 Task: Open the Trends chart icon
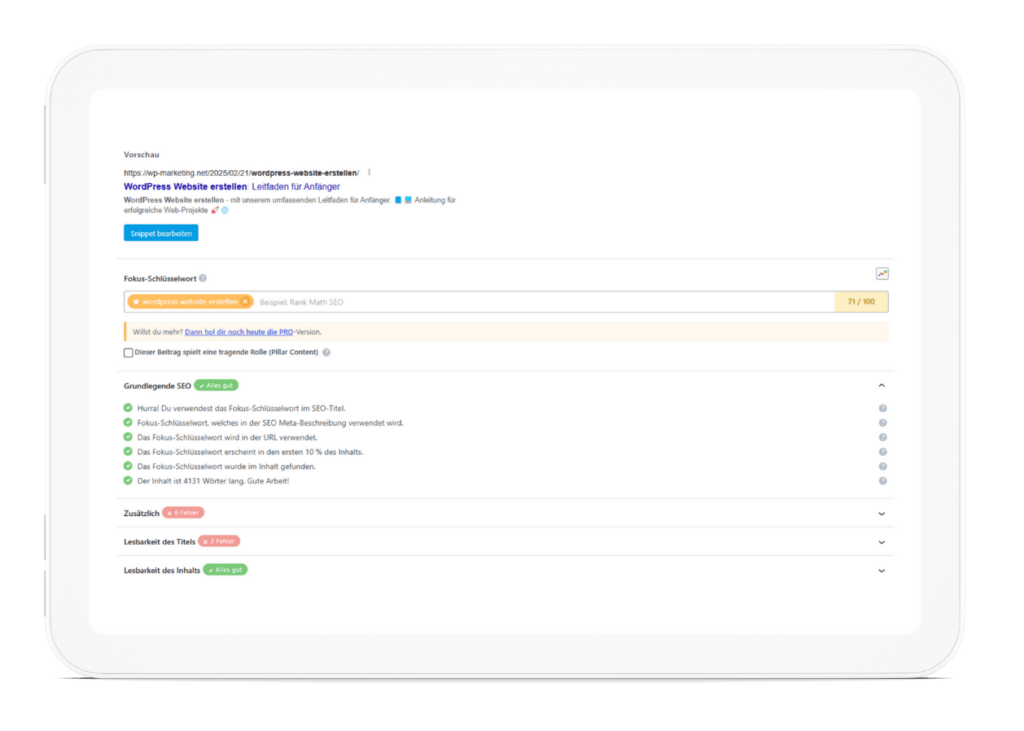click(882, 274)
